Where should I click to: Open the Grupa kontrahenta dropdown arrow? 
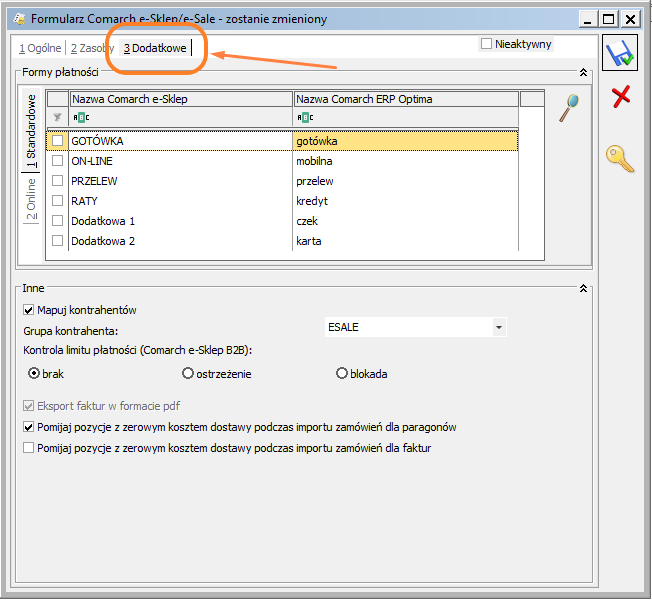pos(499,327)
